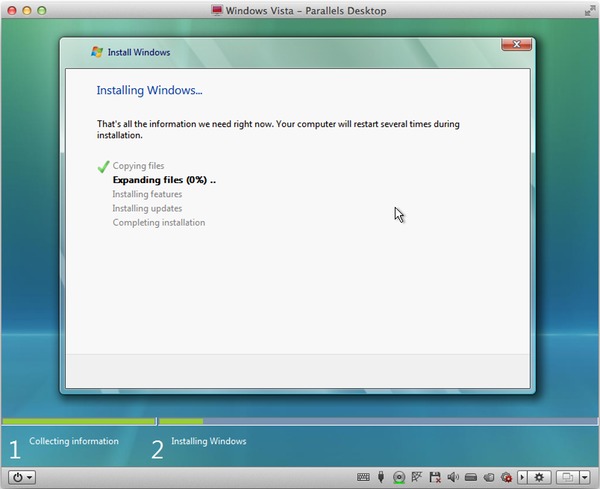Click the yellow minimize button of Parallels window
This screenshot has height=489, width=600.
pos(27,10)
